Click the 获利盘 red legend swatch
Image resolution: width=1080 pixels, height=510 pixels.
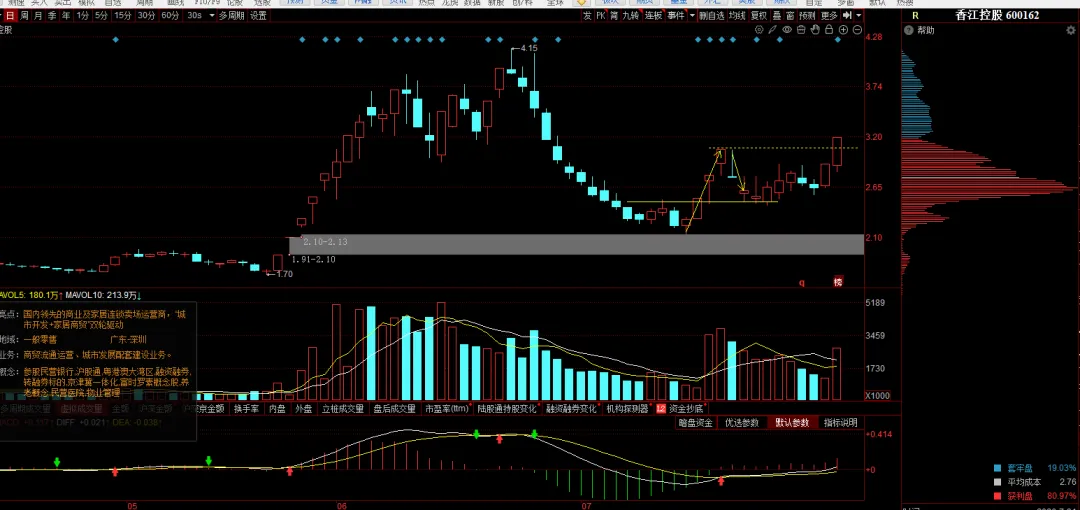(997, 496)
